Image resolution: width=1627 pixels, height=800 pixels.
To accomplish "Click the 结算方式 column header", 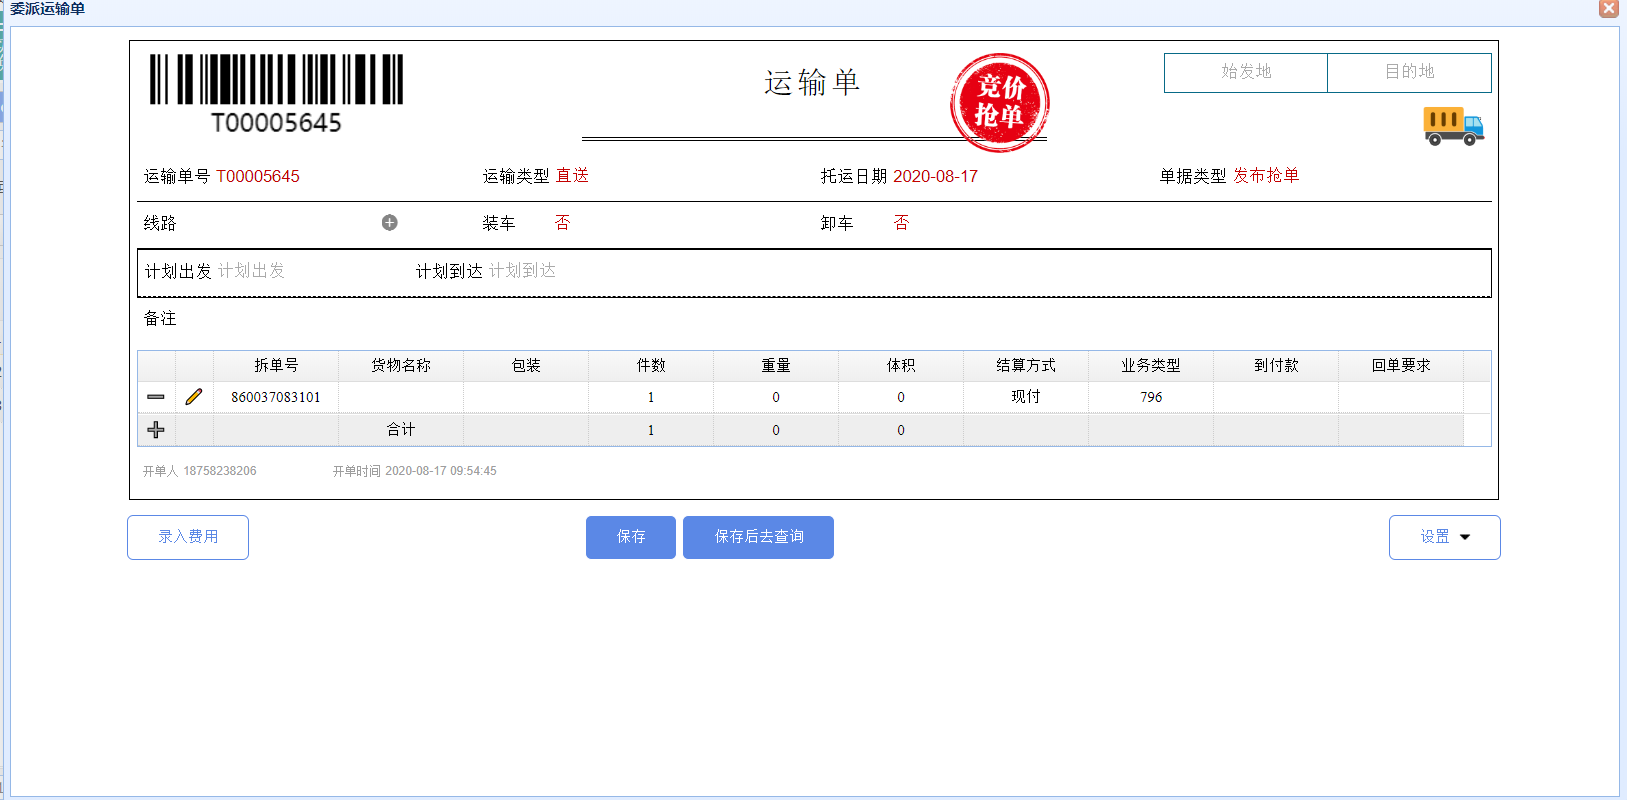I will pyautogui.click(x=1026, y=366).
